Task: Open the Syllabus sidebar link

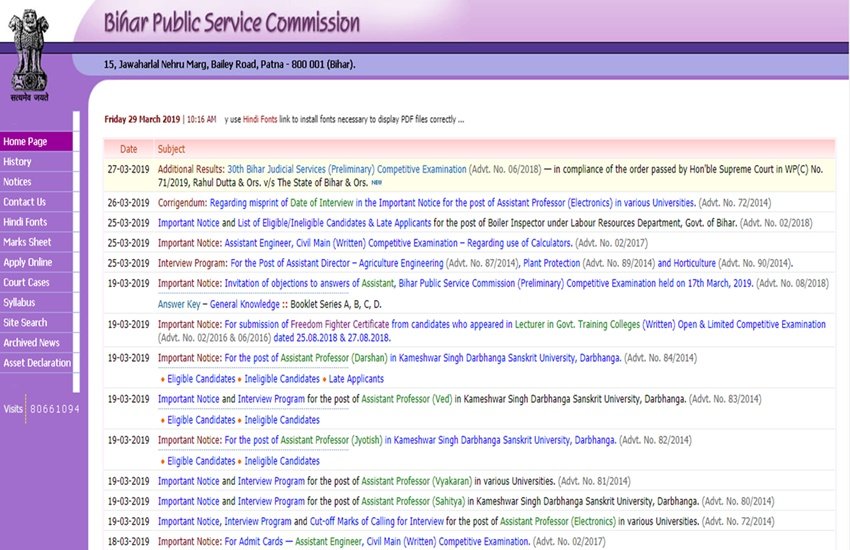Action: tap(19, 303)
